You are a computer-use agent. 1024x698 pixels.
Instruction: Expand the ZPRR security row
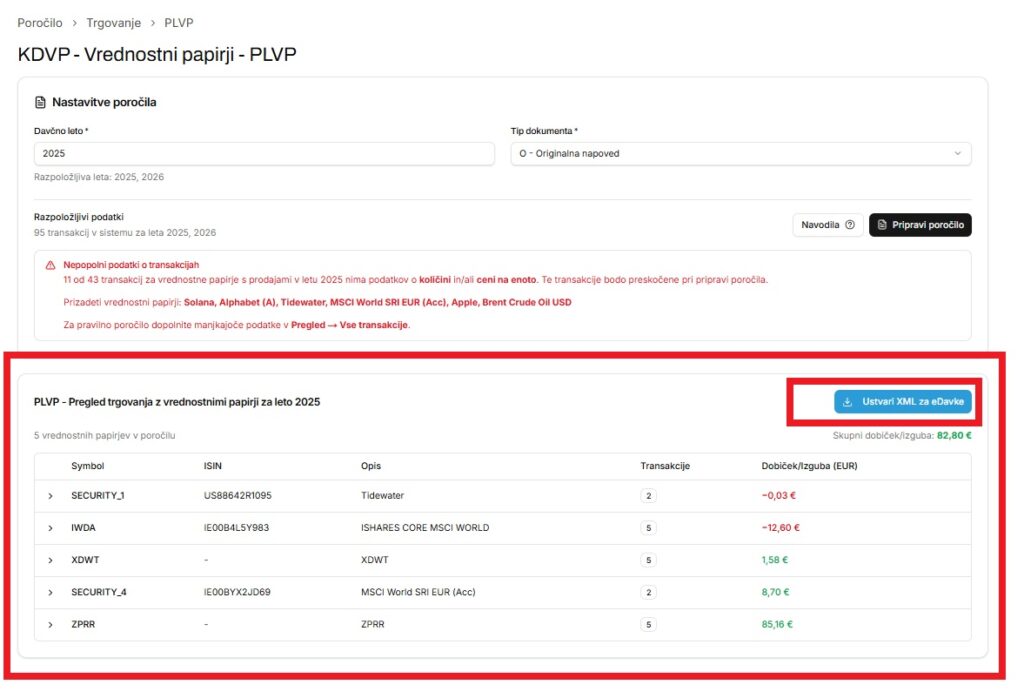[50, 624]
